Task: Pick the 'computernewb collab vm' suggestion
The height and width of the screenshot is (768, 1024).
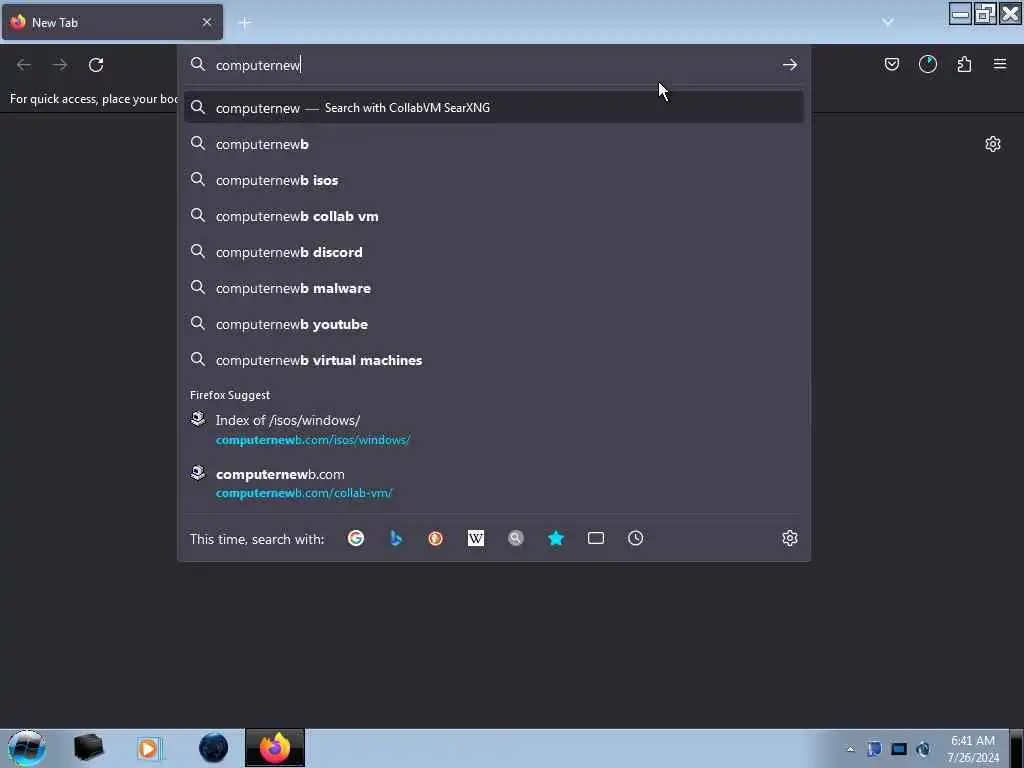Action: (x=494, y=216)
